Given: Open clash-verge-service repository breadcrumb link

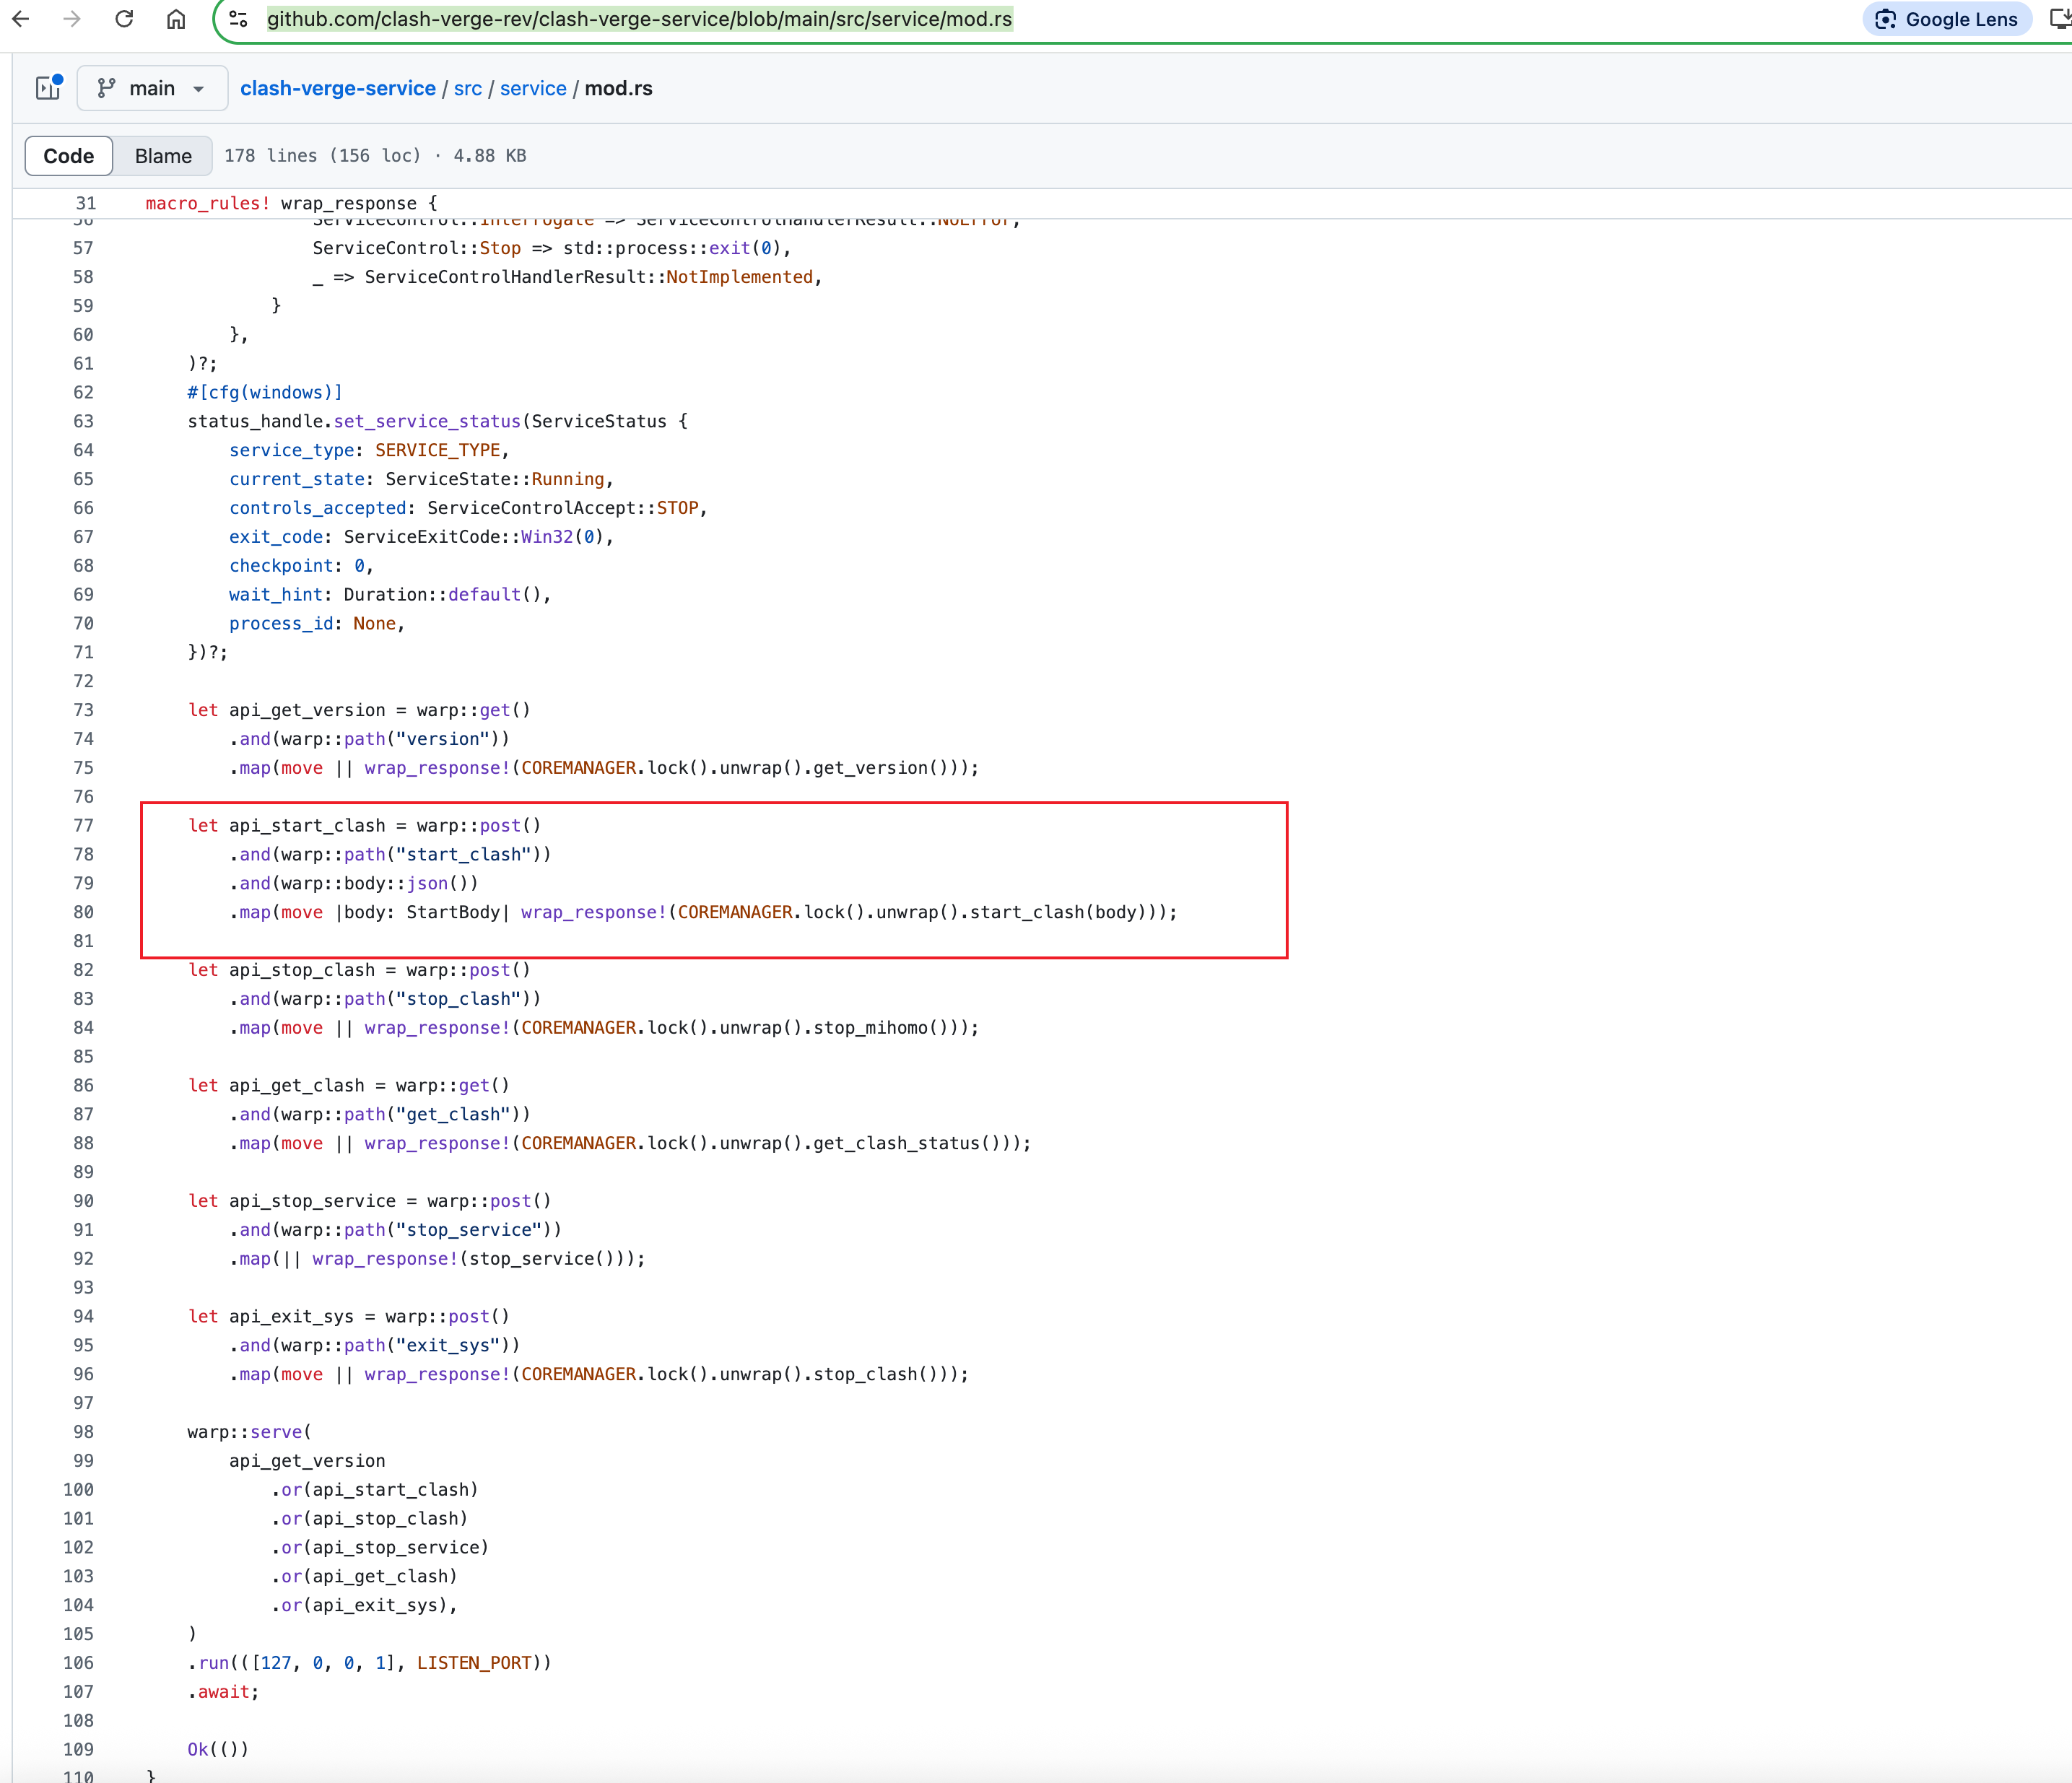Looking at the screenshot, I should tap(338, 88).
